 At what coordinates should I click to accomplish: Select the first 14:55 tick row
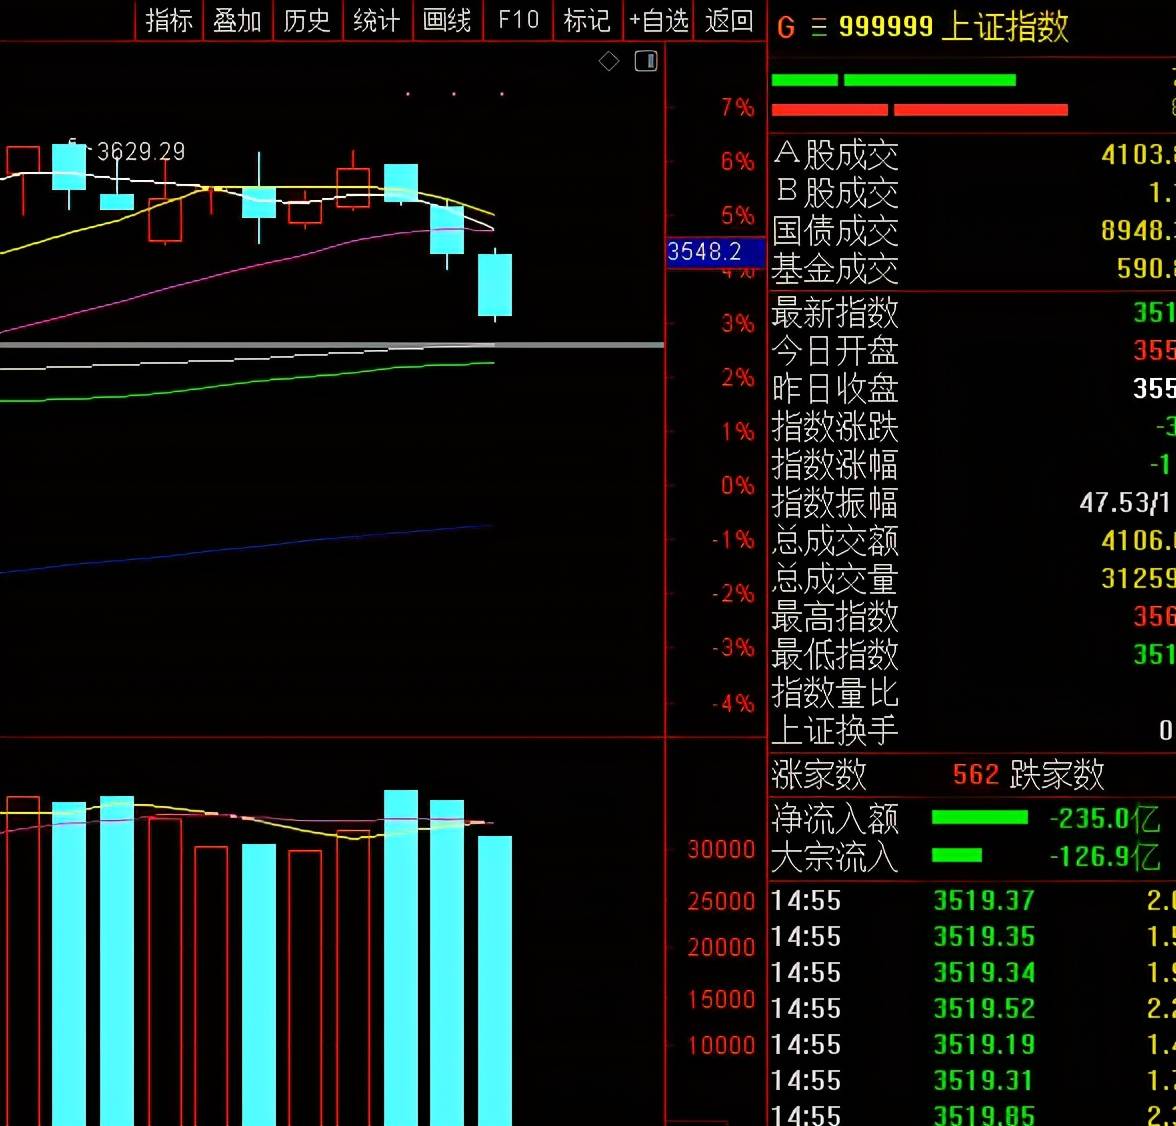coord(970,901)
